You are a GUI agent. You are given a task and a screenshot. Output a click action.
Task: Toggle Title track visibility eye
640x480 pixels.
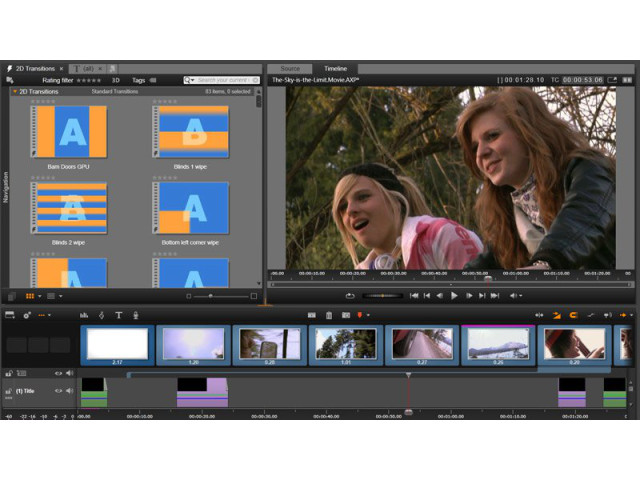coord(58,391)
